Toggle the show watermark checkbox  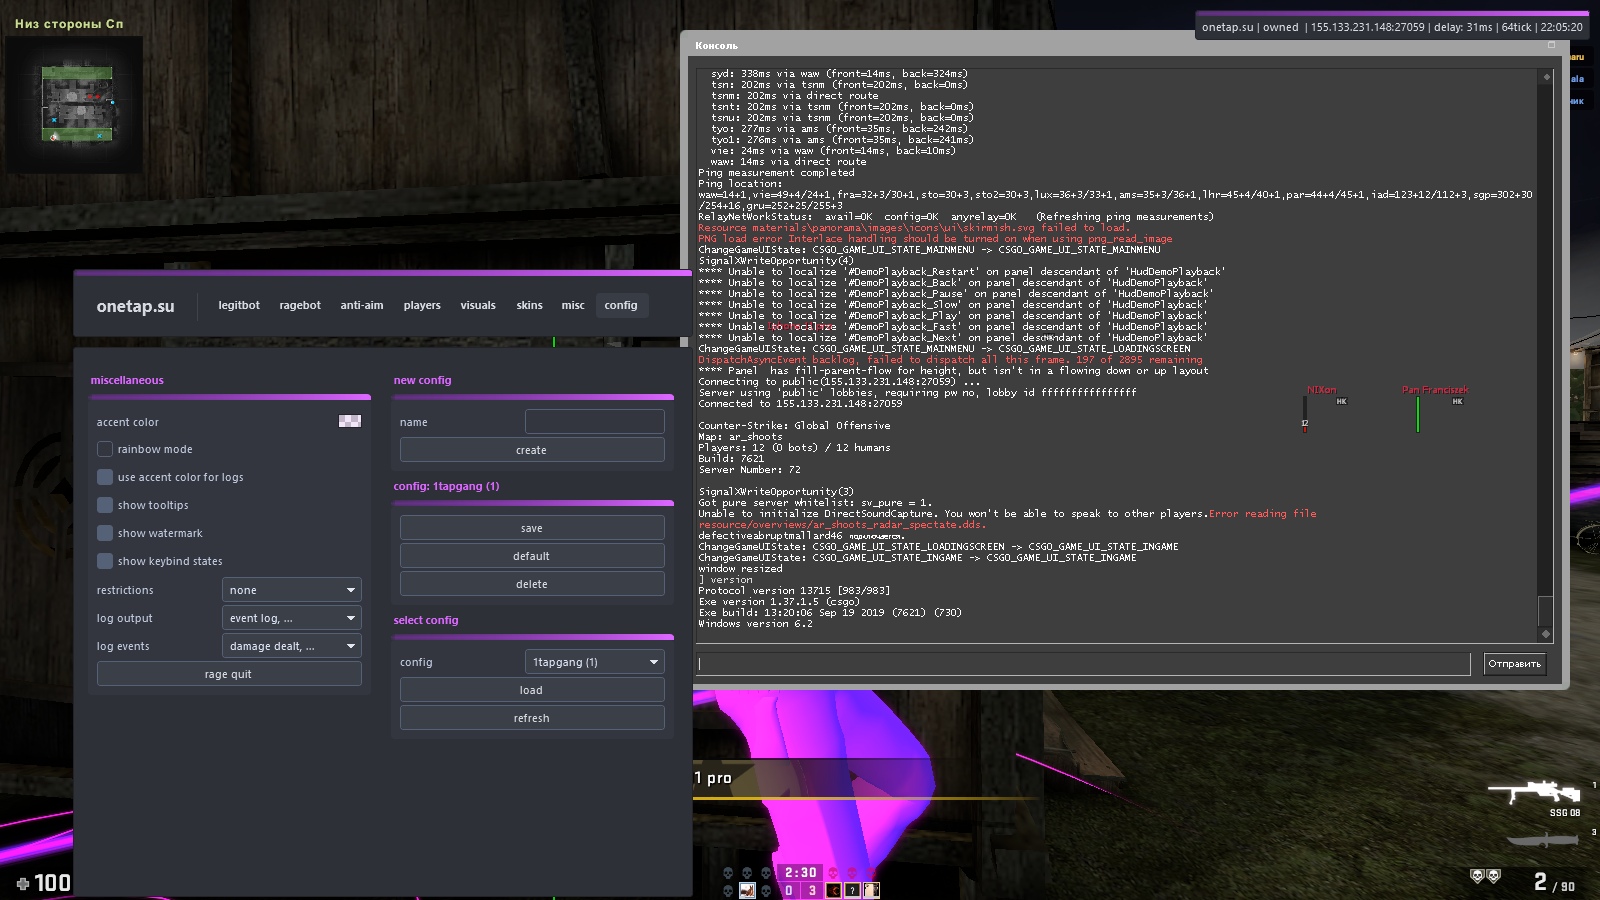[x=105, y=533]
